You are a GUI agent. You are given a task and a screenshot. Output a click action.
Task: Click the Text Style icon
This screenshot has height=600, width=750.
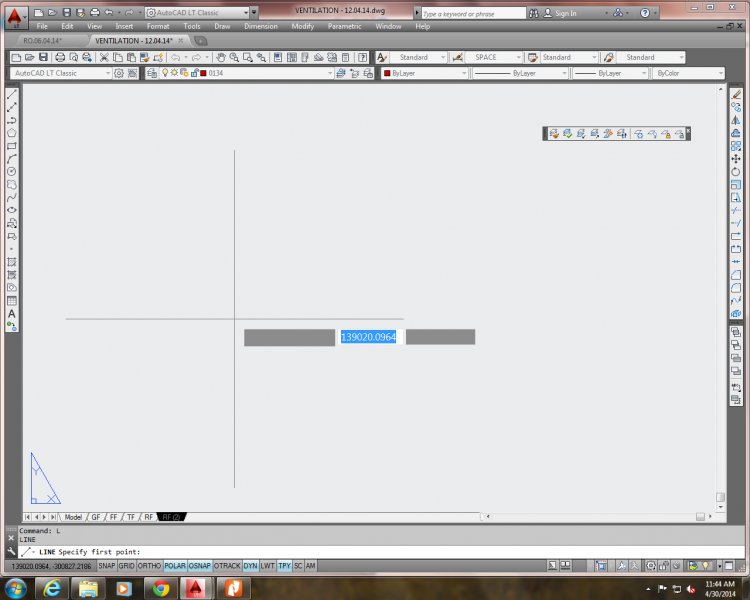(x=382, y=57)
